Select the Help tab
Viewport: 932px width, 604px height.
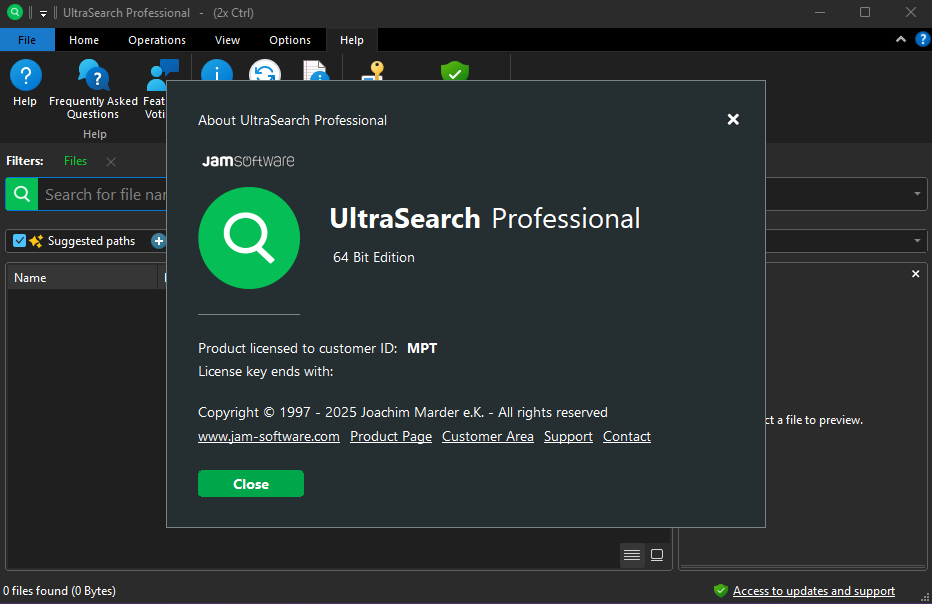click(351, 40)
